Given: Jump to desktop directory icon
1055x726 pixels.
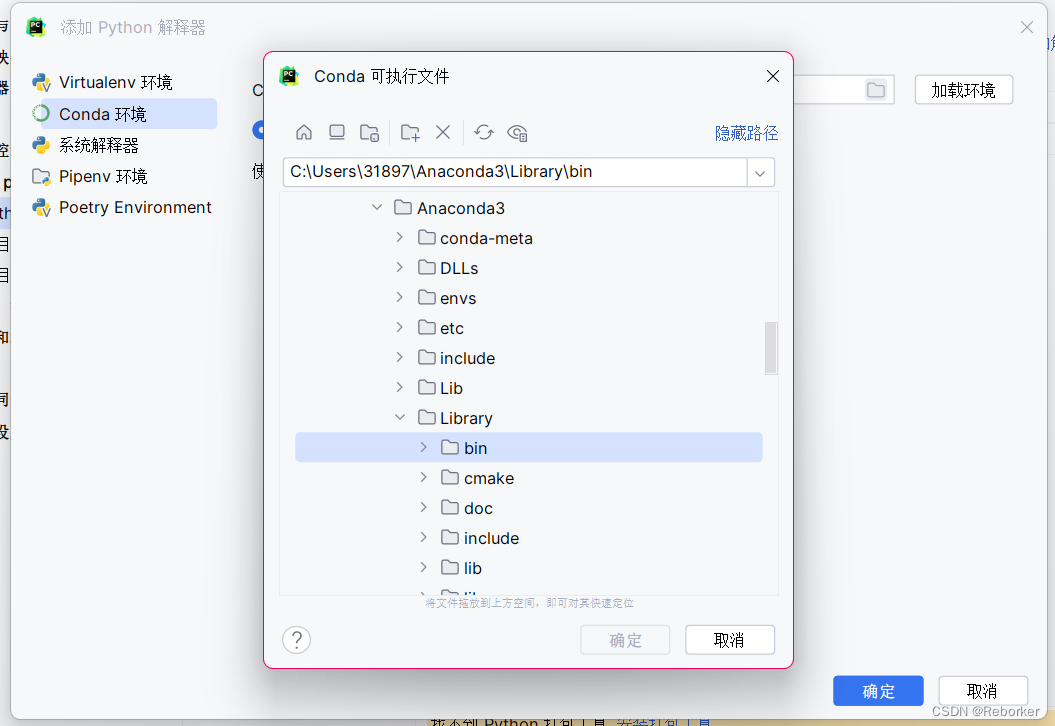Looking at the screenshot, I should pyautogui.click(x=337, y=133).
